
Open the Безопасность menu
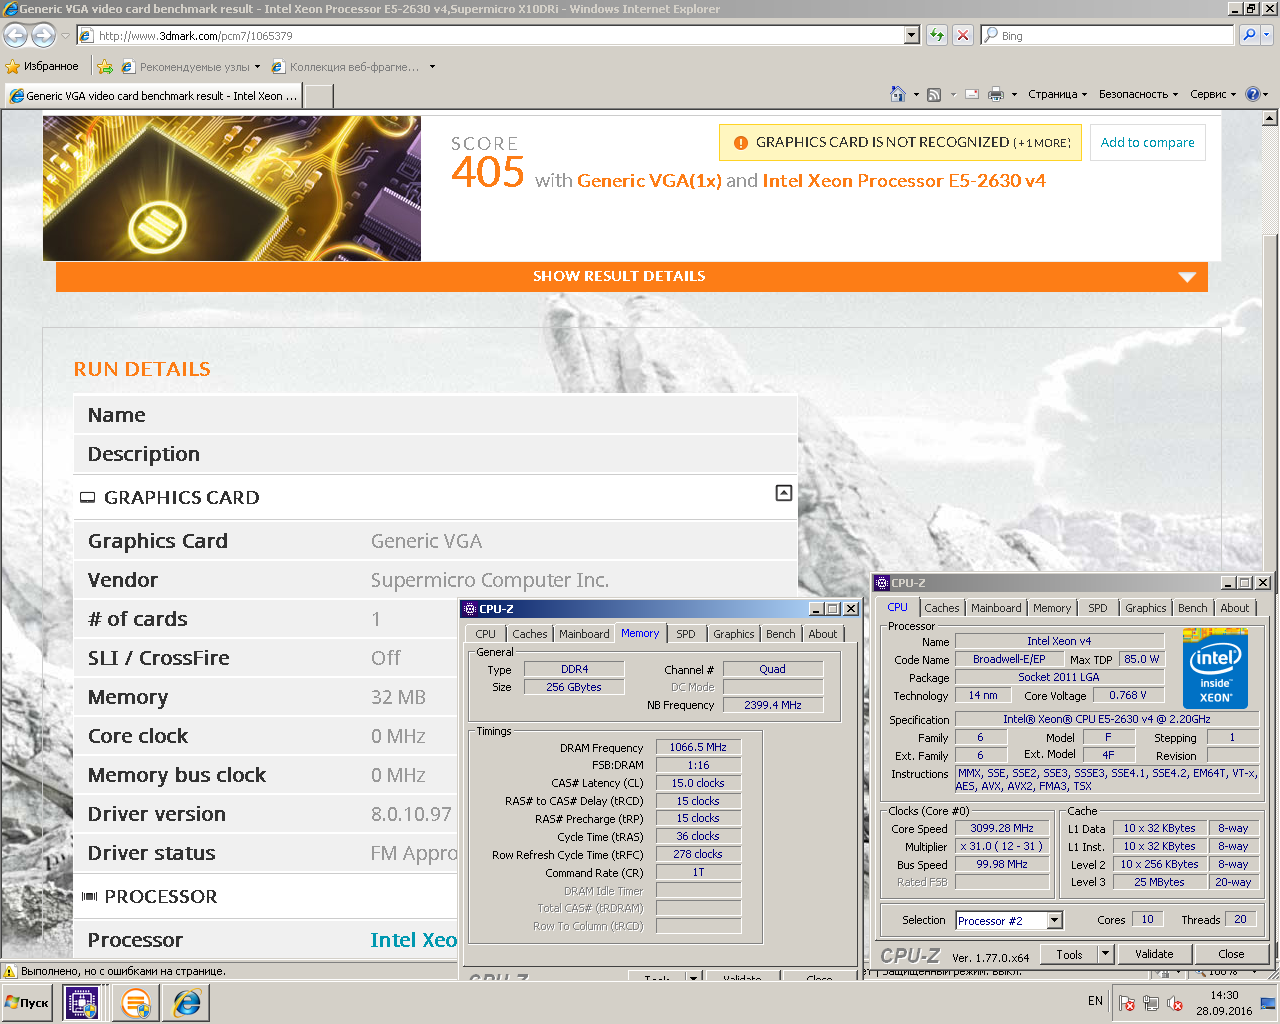tap(1138, 94)
